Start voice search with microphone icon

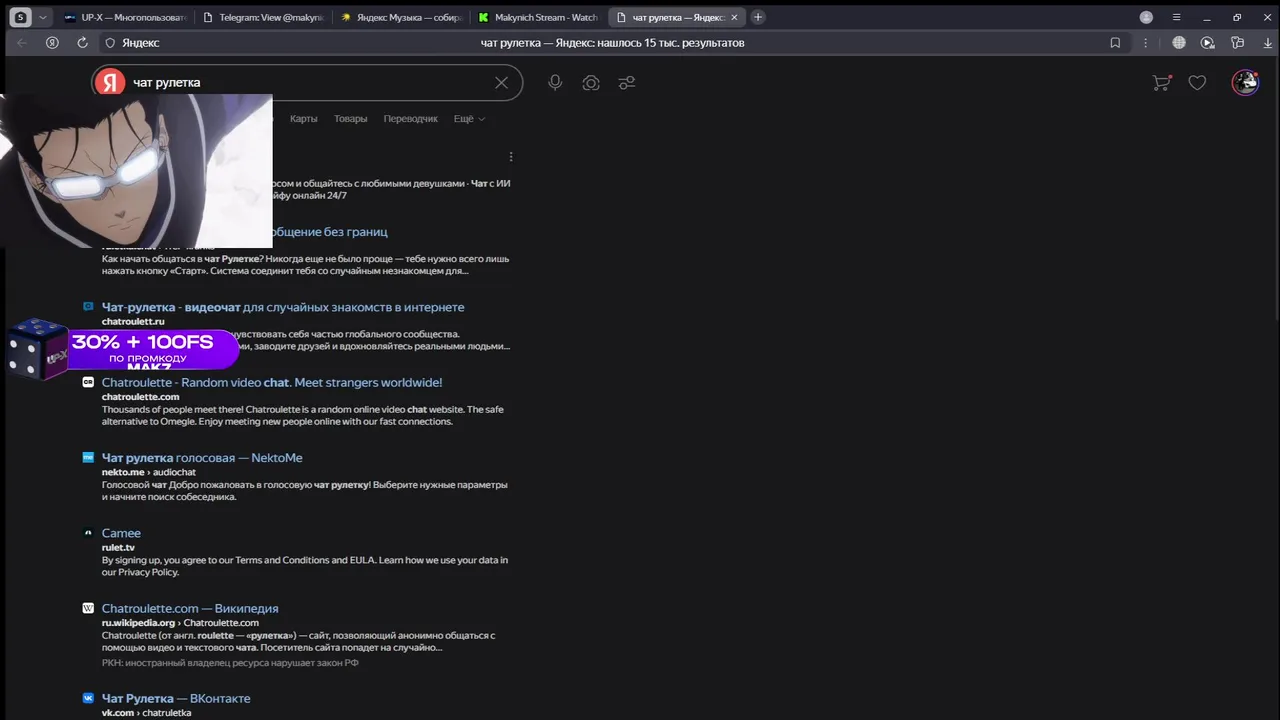click(555, 83)
